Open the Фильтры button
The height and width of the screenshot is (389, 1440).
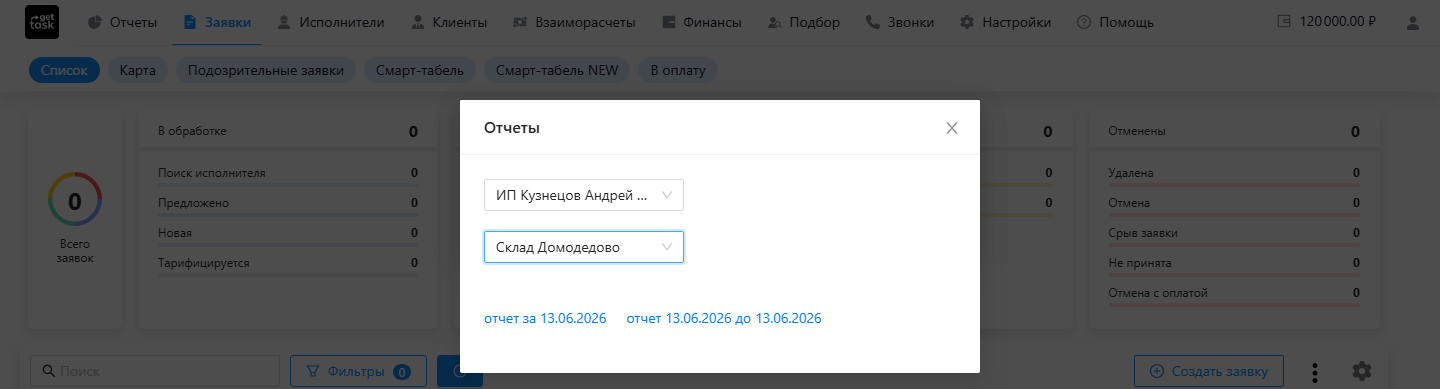(x=358, y=371)
